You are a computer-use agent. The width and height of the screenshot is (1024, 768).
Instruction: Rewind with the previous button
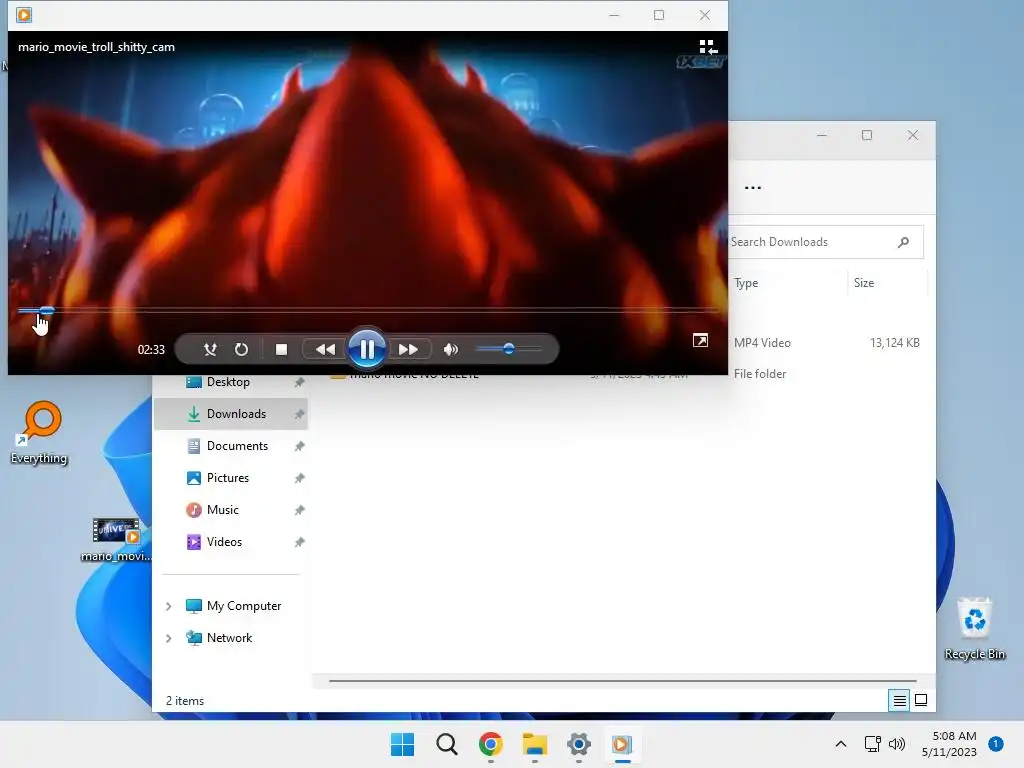pyautogui.click(x=325, y=349)
